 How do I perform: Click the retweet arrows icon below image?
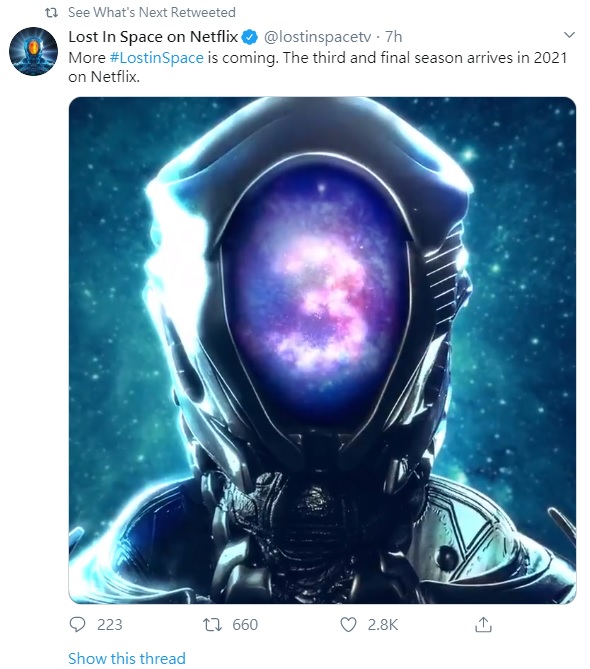(x=212, y=625)
